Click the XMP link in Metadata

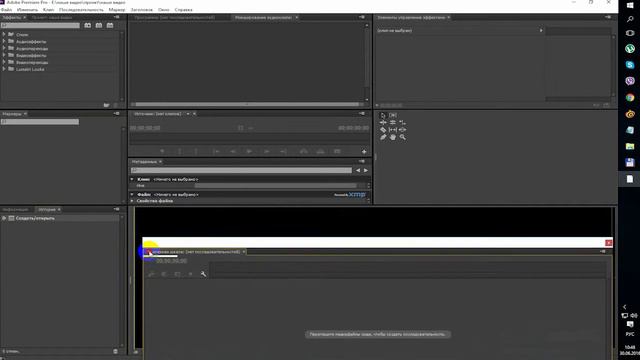(x=357, y=194)
